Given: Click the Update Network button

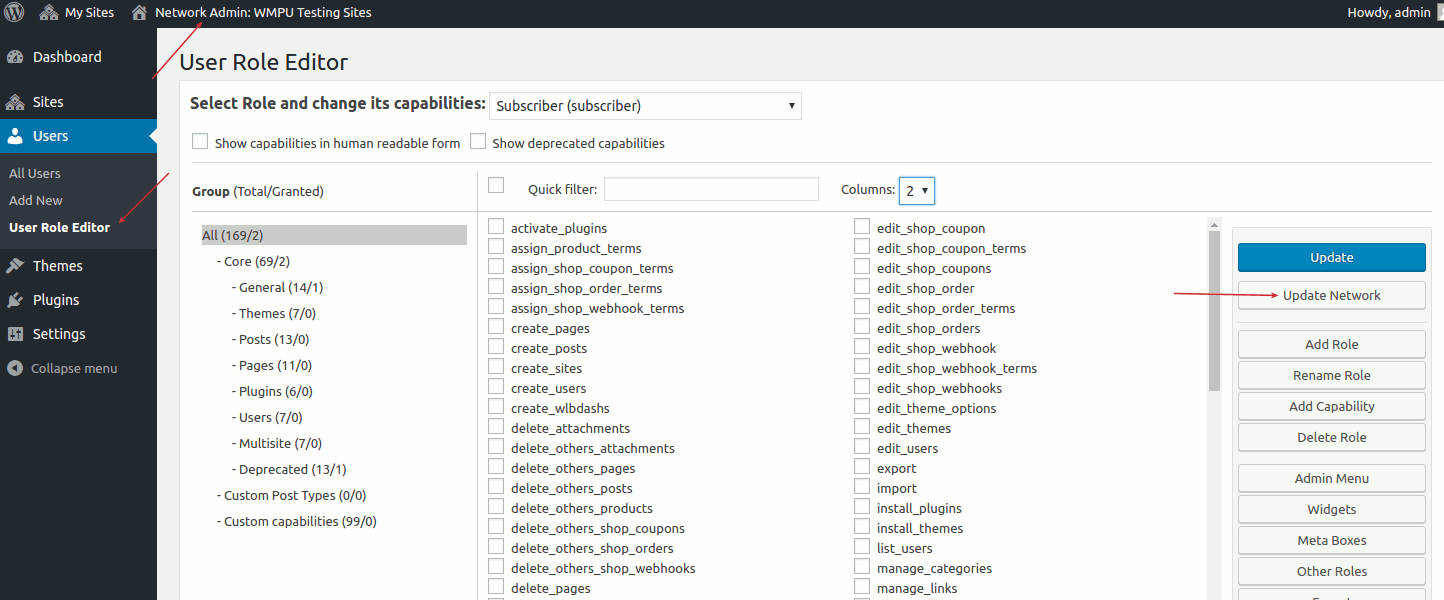Looking at the screenshot, I should [x=1331, y=295].
